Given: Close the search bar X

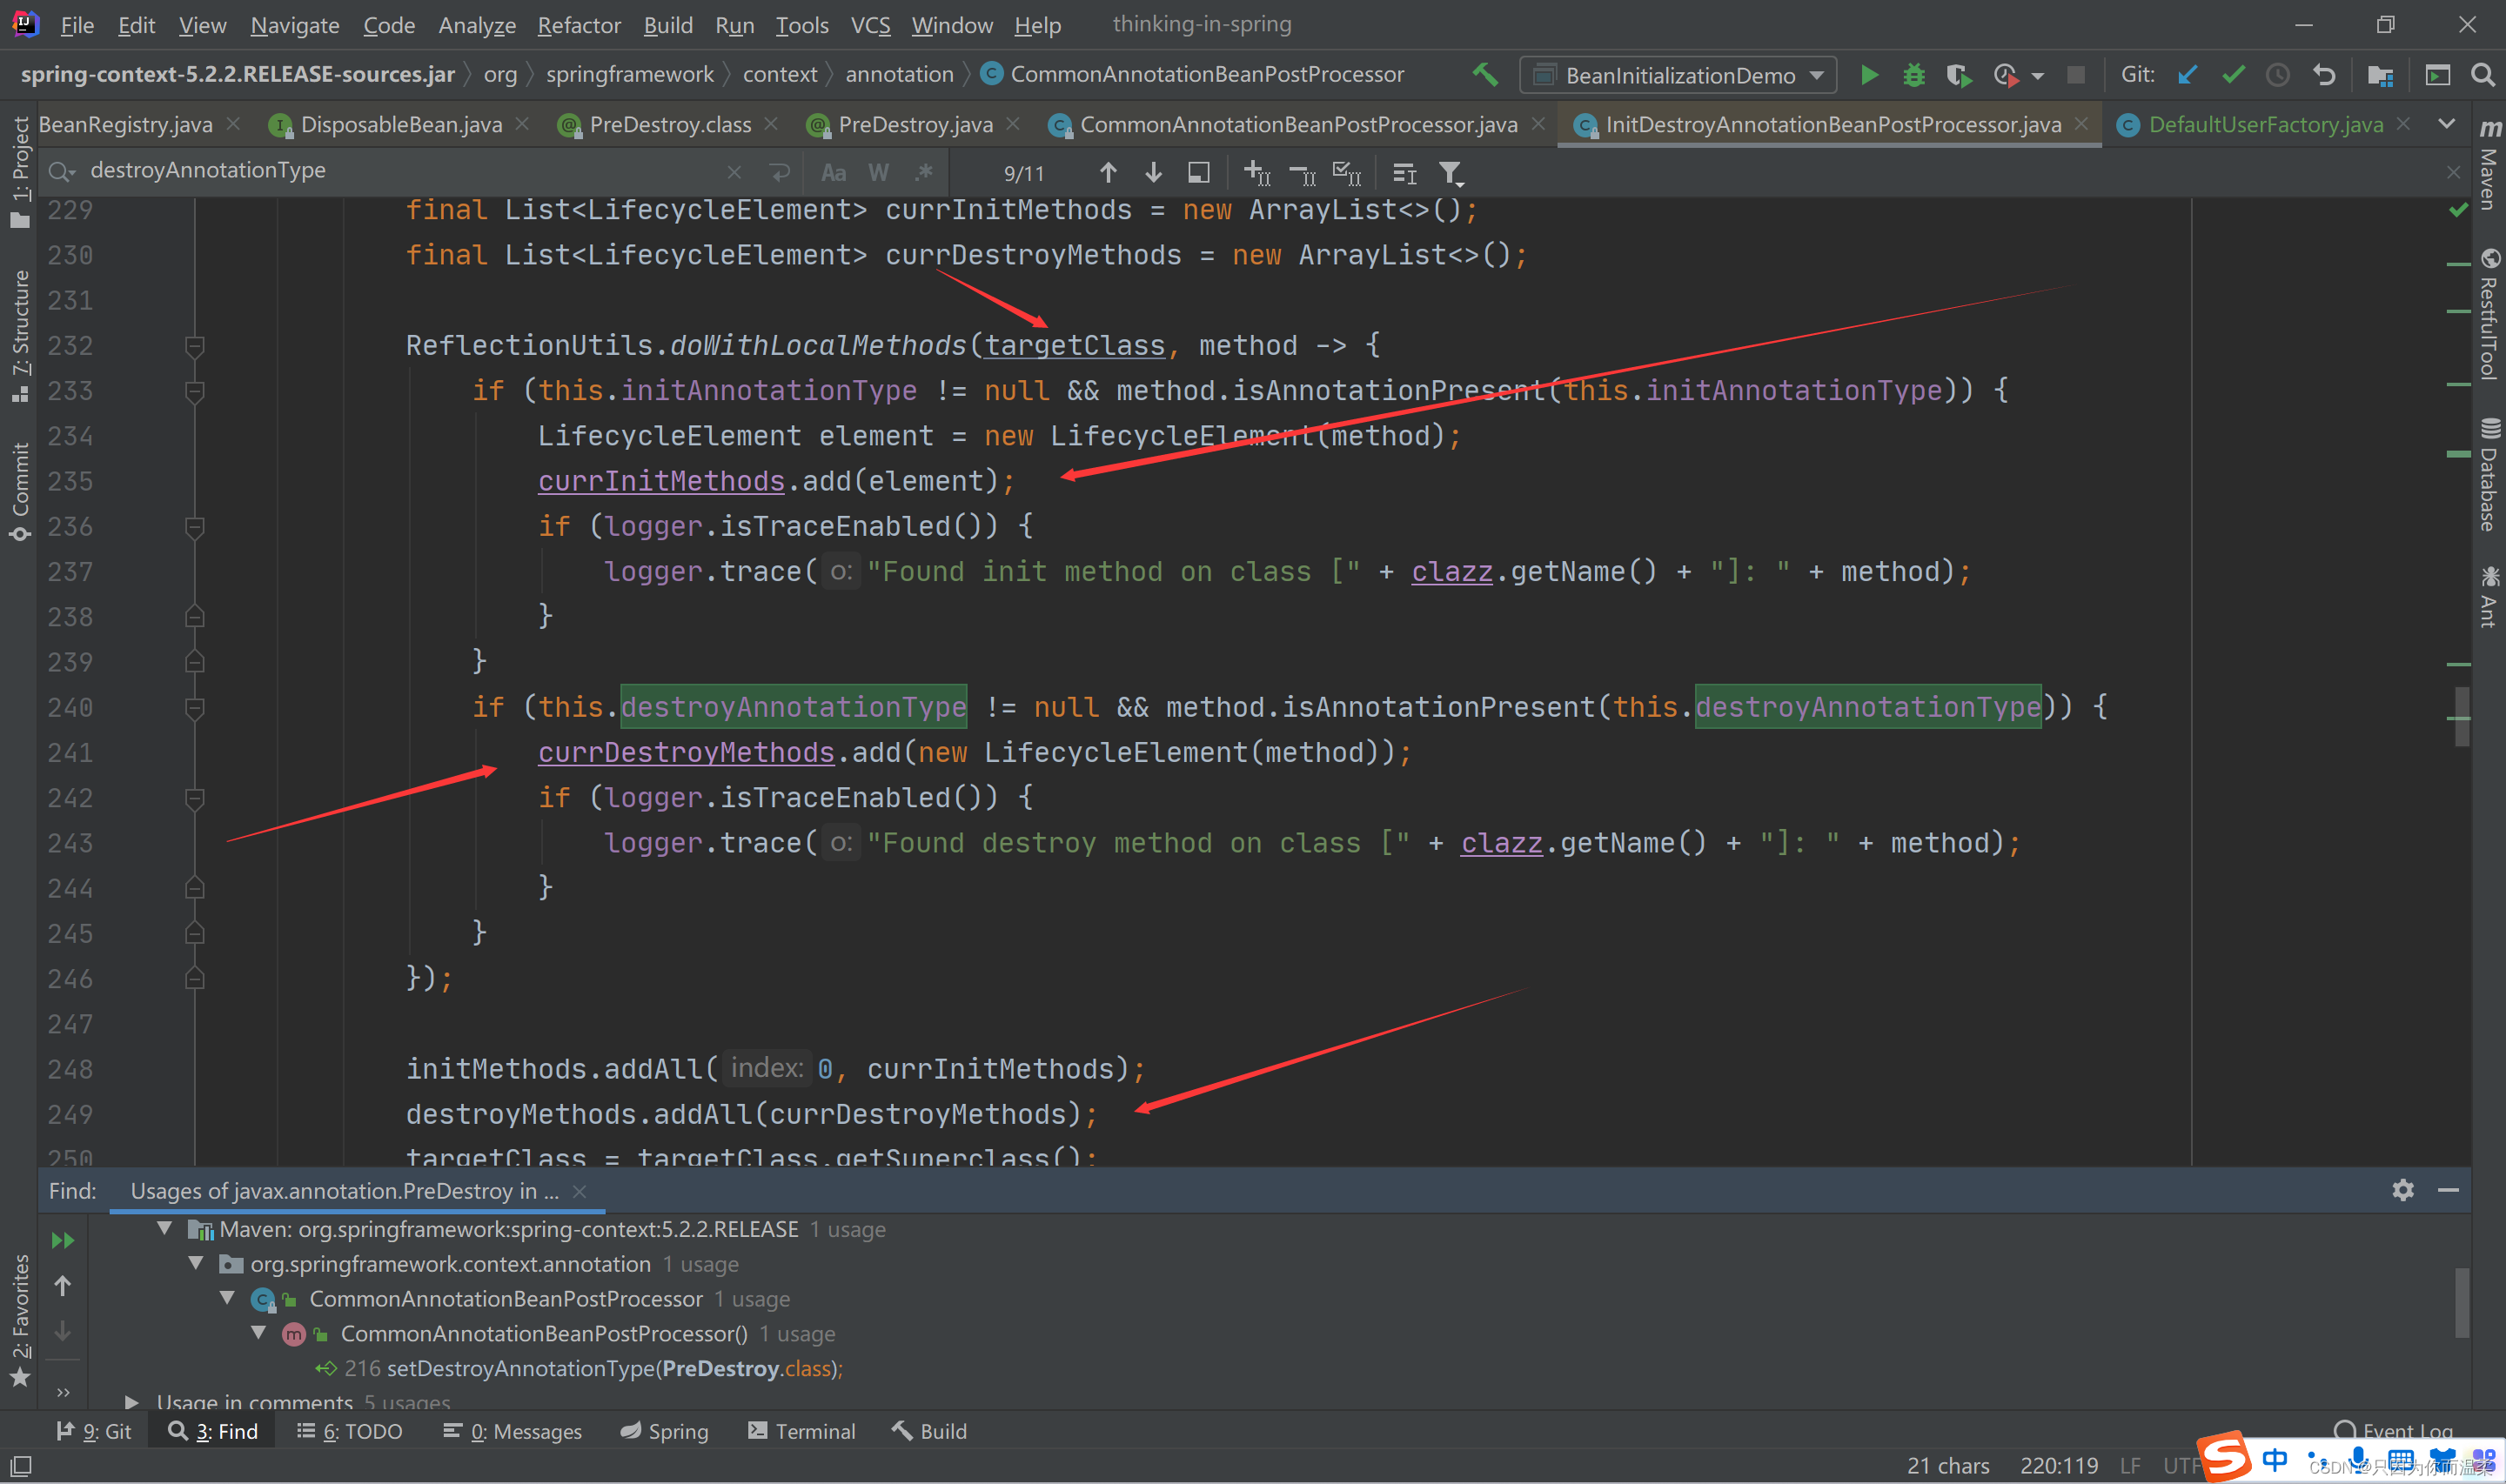Looking at the screenshot, I should 2452,173.
